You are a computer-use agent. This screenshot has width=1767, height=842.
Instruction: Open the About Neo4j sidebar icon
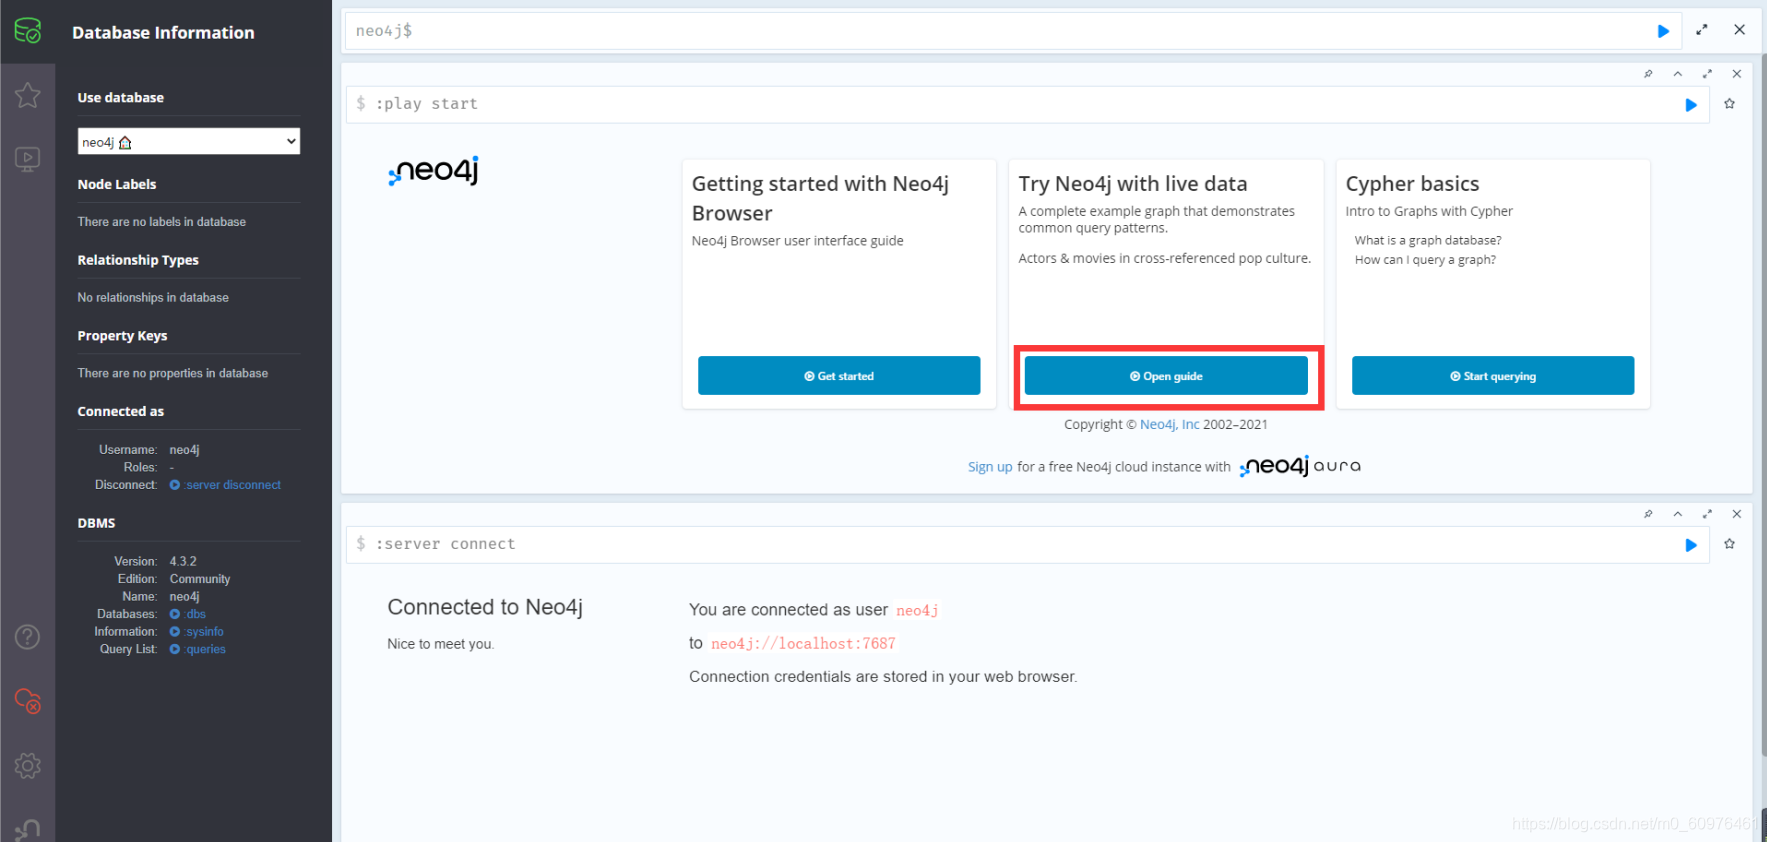28,830
